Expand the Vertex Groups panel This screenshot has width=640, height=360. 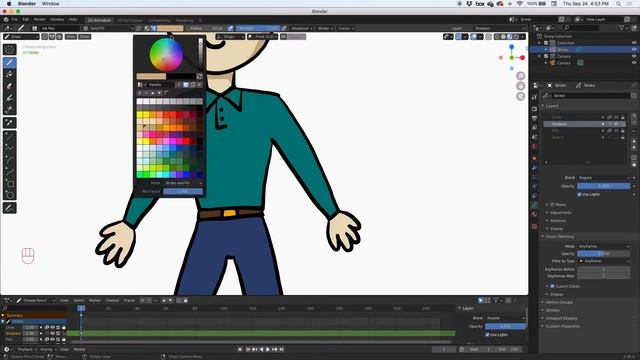coord(559,302)
